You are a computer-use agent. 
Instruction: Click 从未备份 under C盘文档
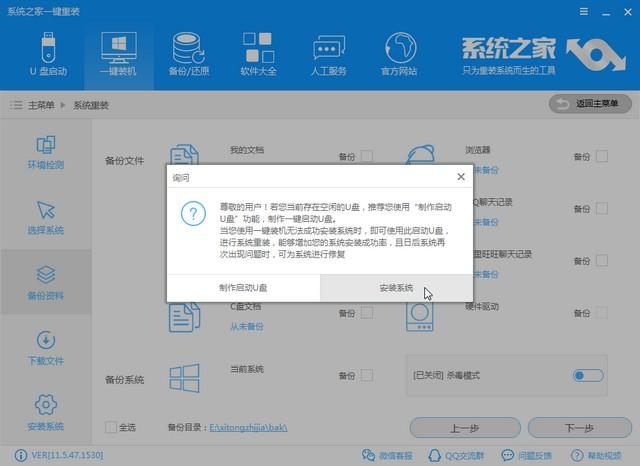tap(247, 326)
